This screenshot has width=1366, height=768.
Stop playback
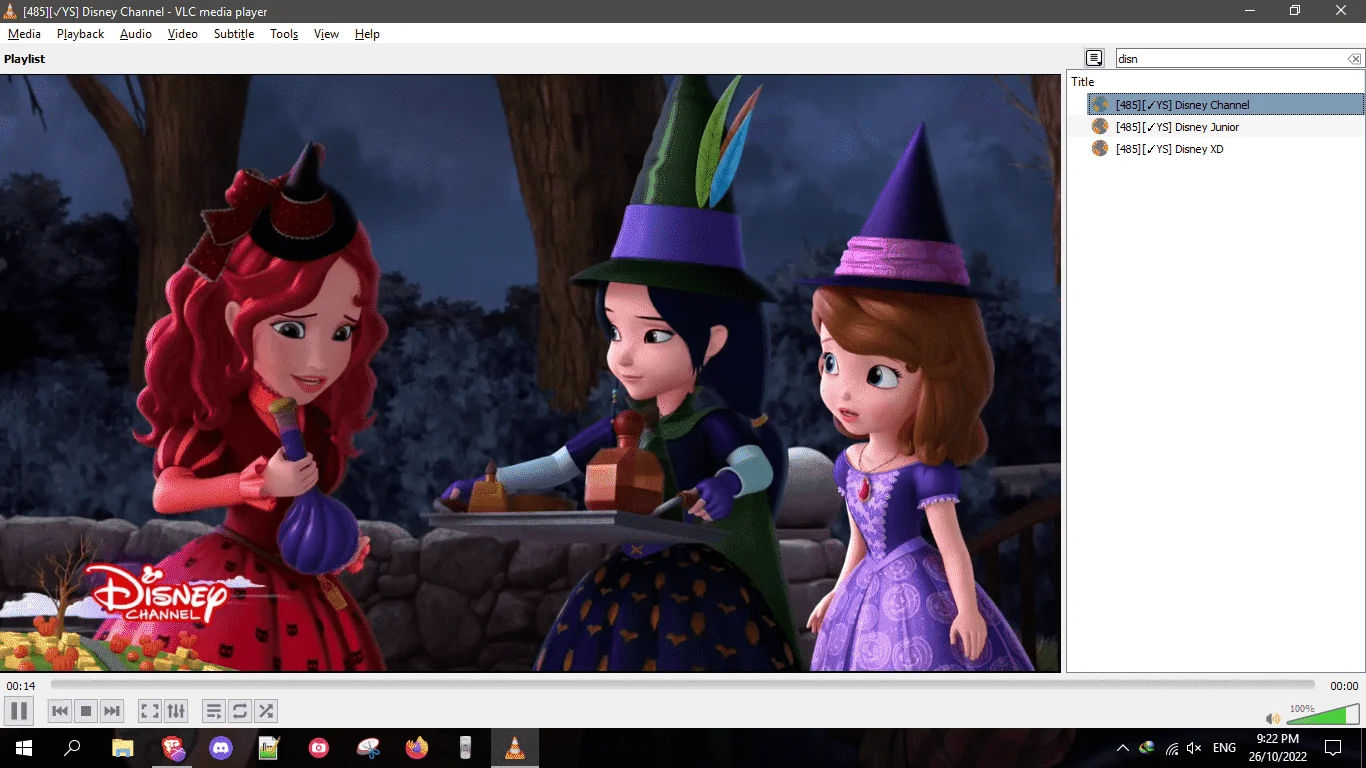pyautogui.click(x=86, y=711)
